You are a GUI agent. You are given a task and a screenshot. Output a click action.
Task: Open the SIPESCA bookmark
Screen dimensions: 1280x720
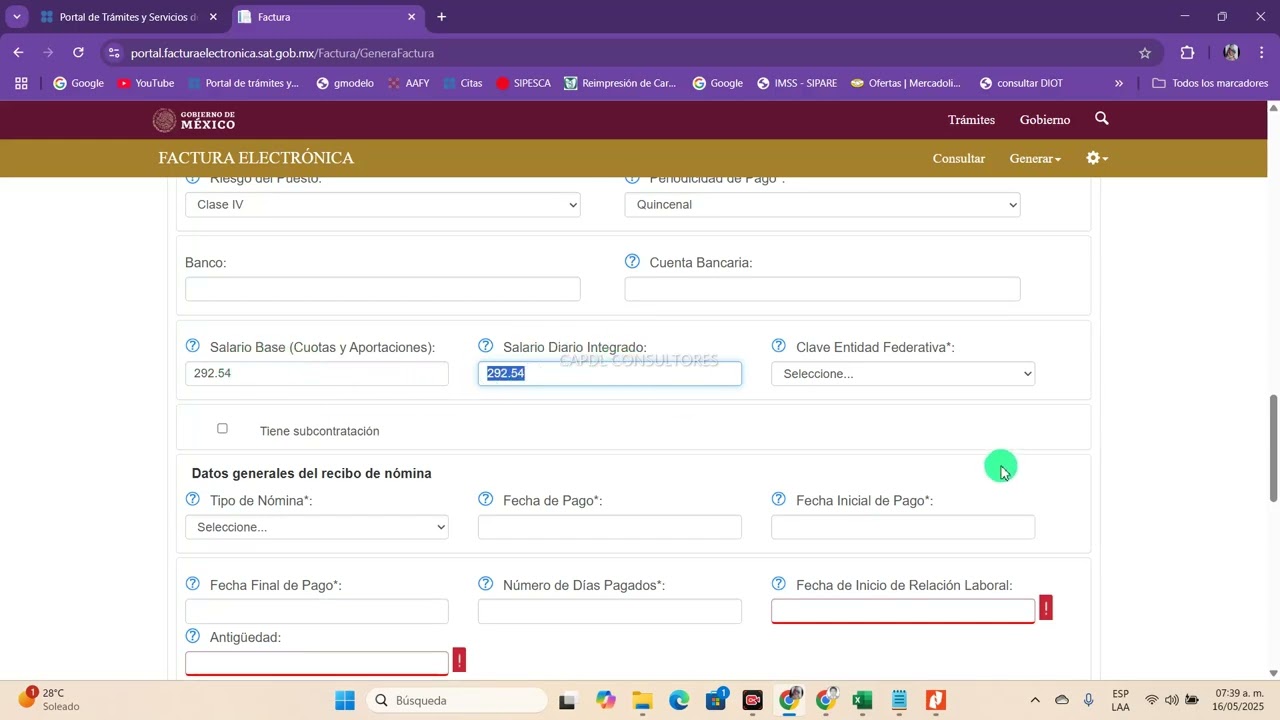pyautogui.click(x=523, y=83)
